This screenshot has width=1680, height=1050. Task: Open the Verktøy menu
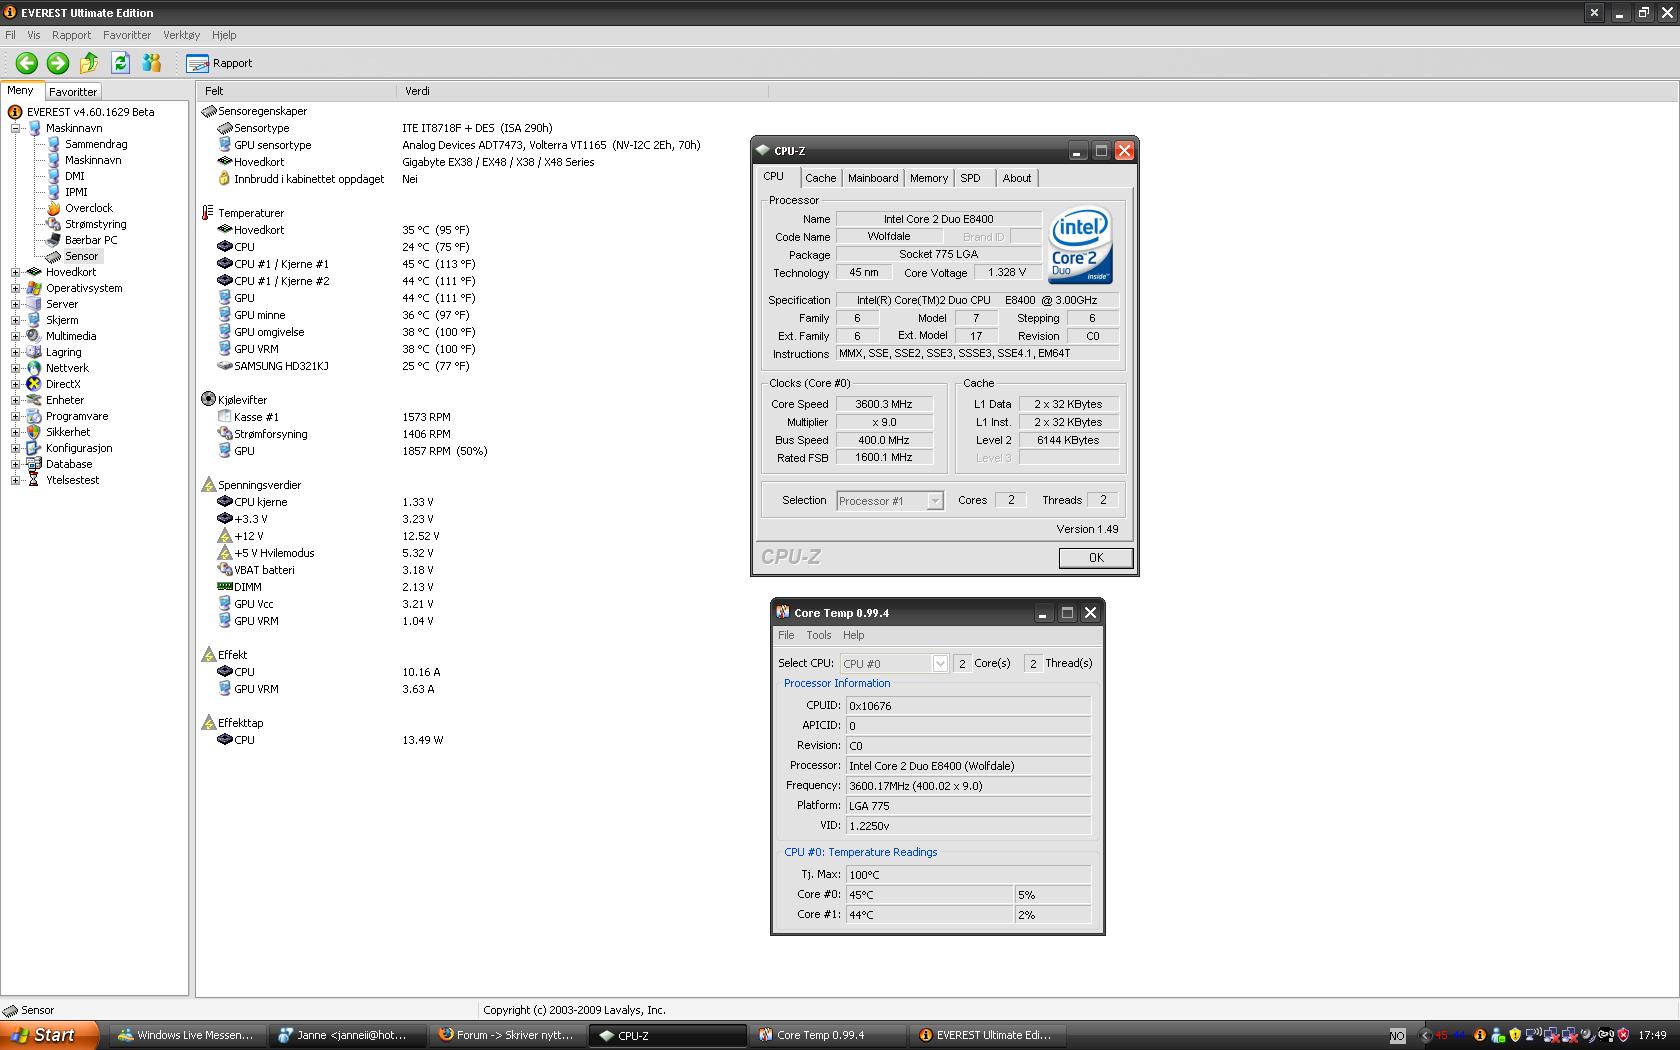point(182,35)
